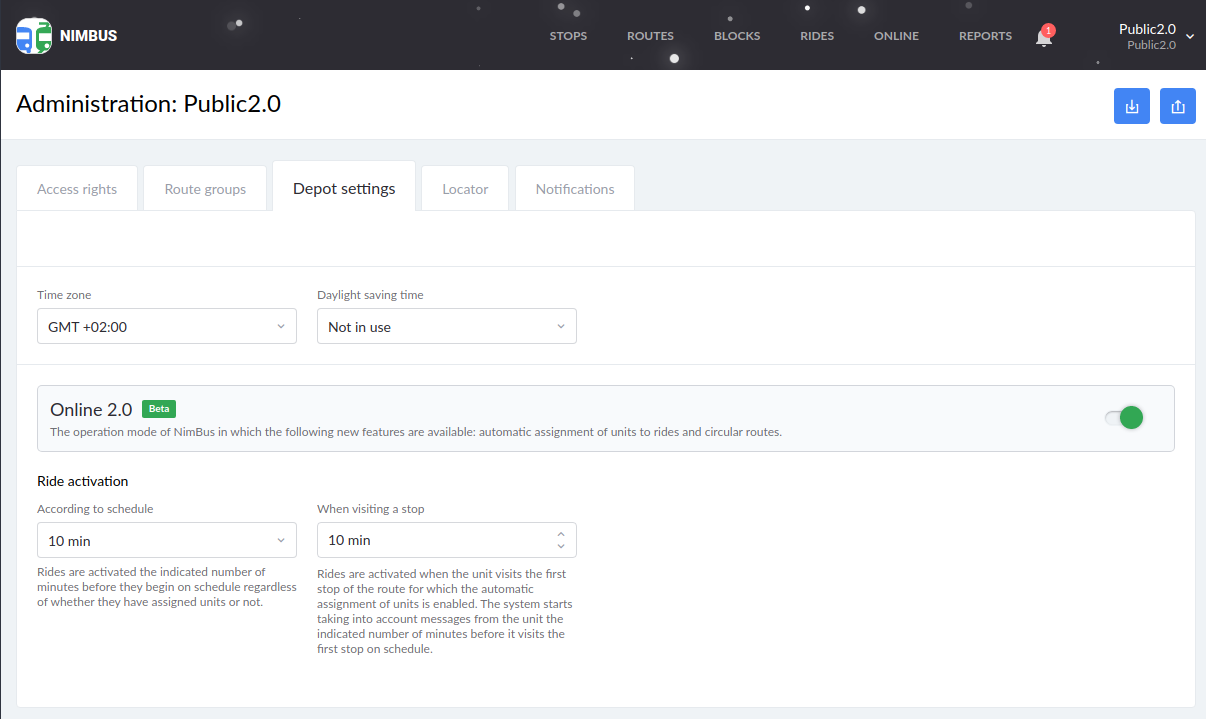Open the Reports page
Screen dimensions: 1206x719
(985, 36)
